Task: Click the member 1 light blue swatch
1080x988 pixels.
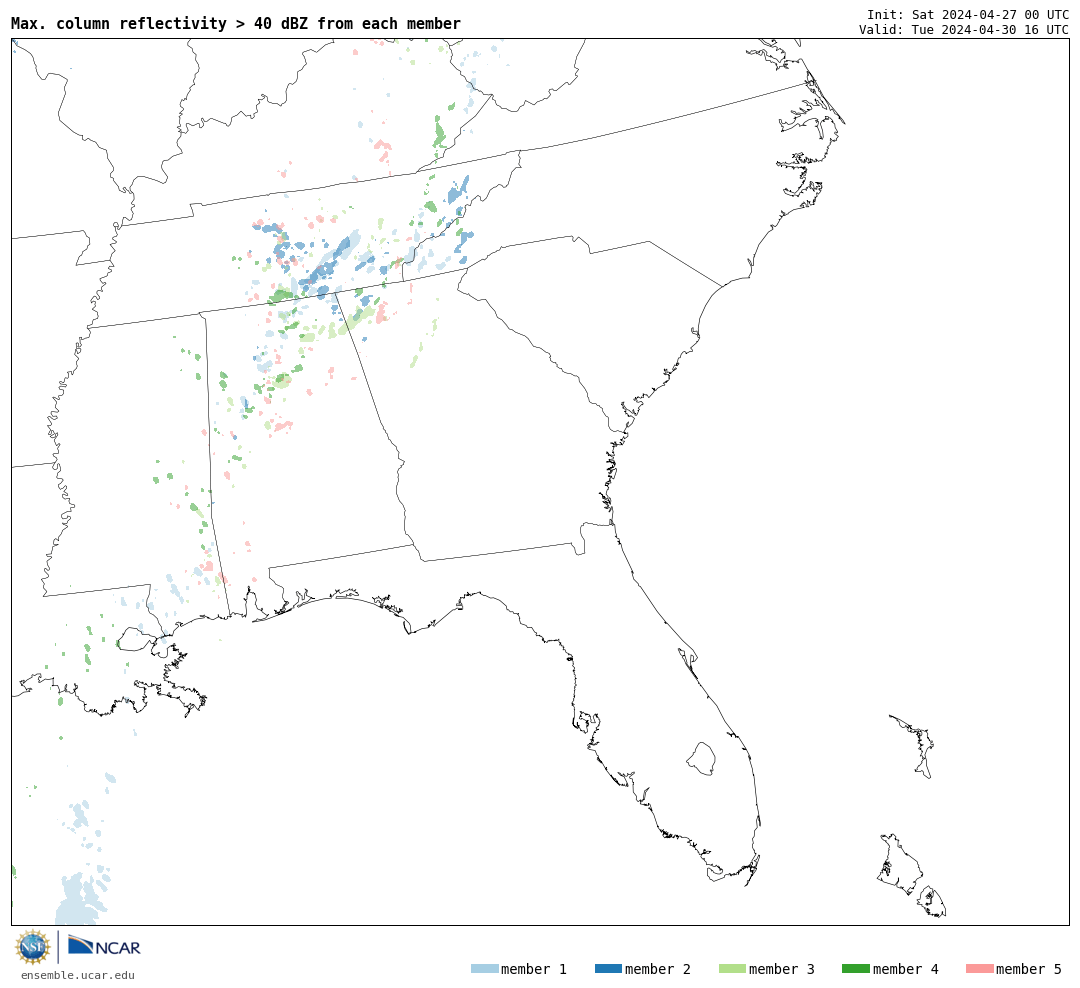Action: coord(485,969)
